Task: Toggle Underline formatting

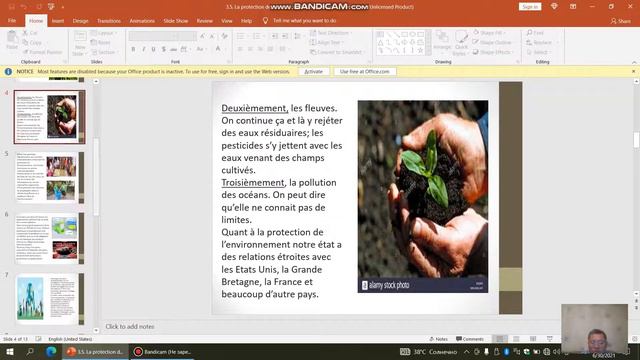Action: (153, 49)
